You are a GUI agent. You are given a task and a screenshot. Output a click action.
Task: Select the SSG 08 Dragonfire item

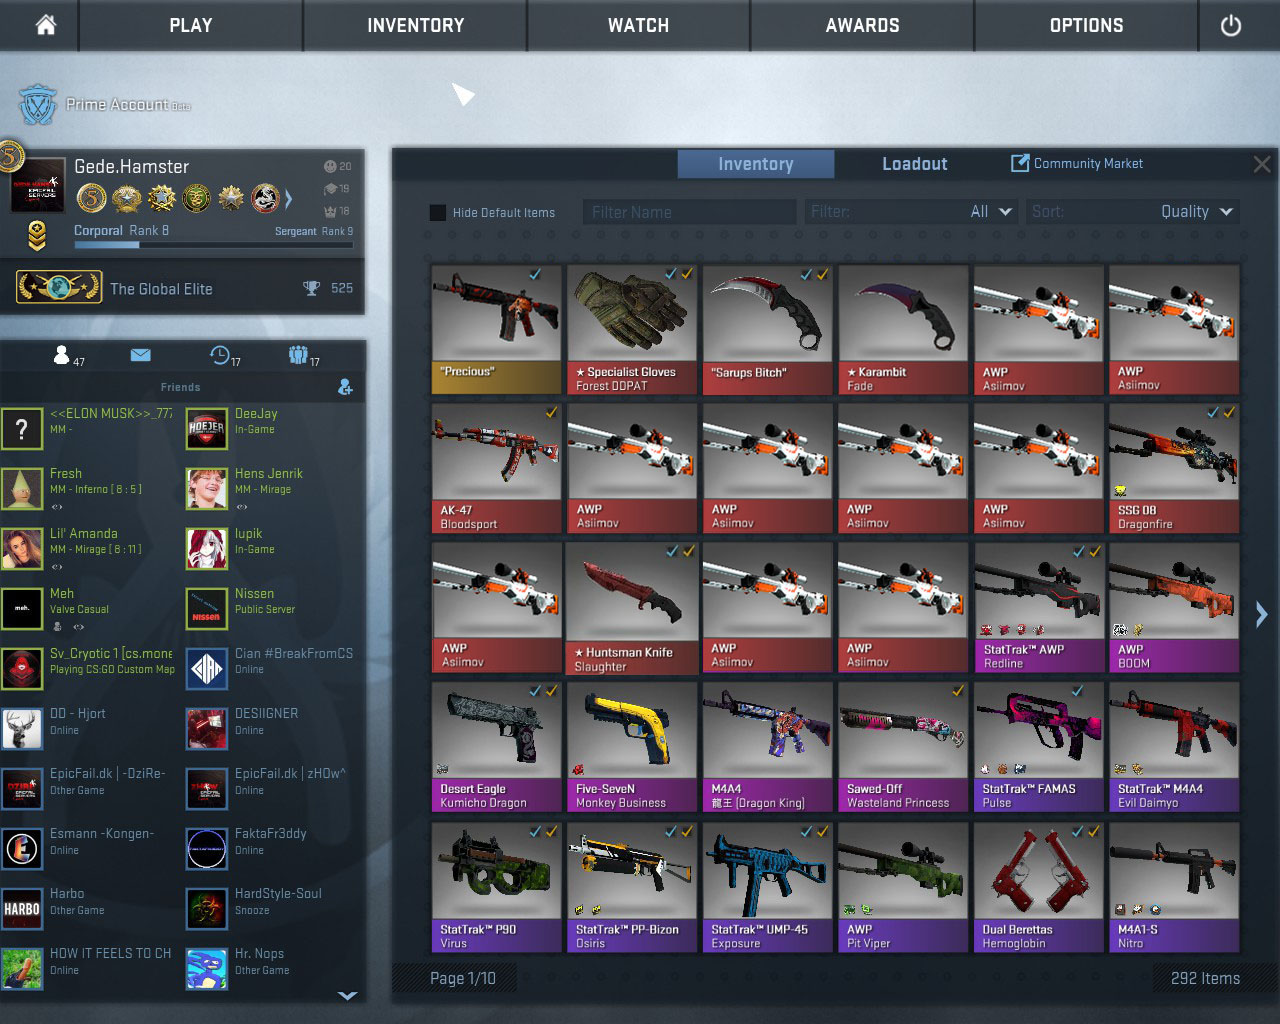click(1174, 468)
